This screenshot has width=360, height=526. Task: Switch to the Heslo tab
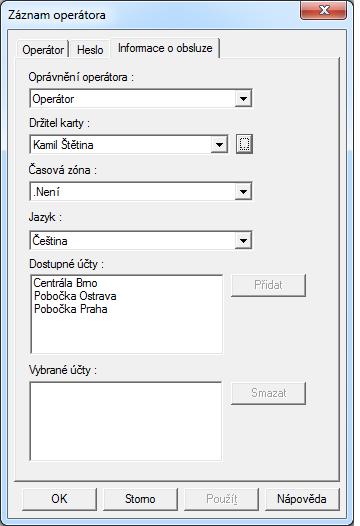(90, 50)
